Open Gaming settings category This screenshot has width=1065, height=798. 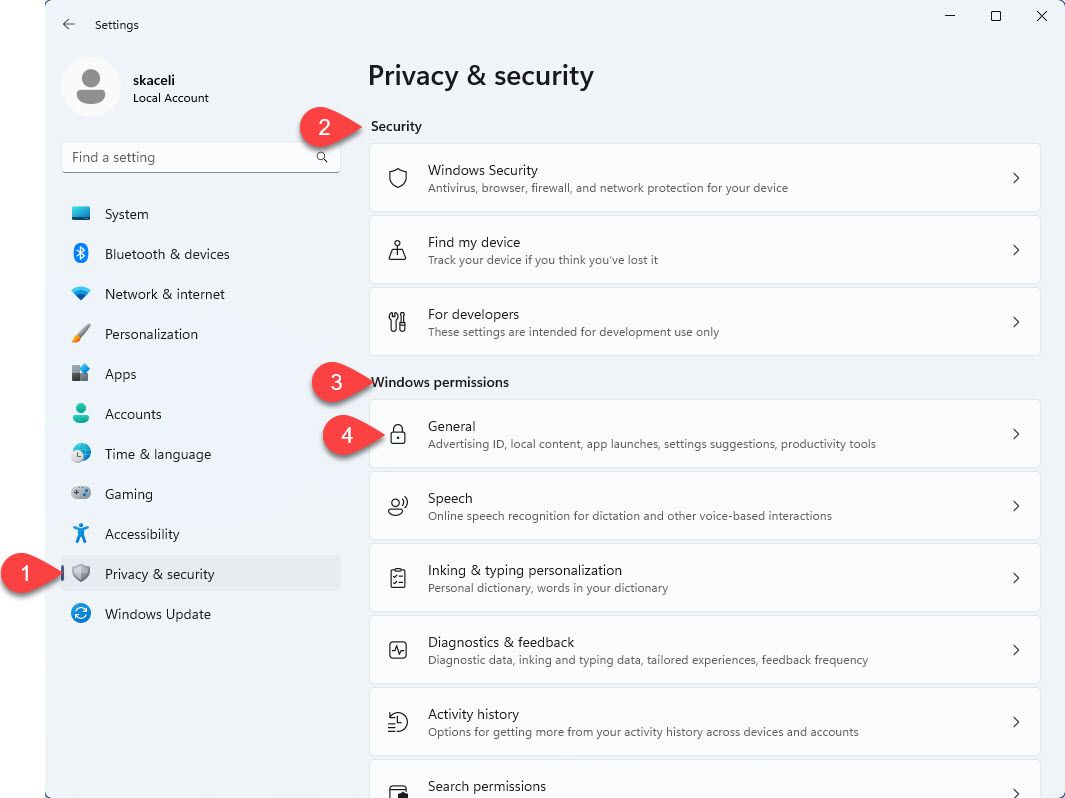coord(201,494)
